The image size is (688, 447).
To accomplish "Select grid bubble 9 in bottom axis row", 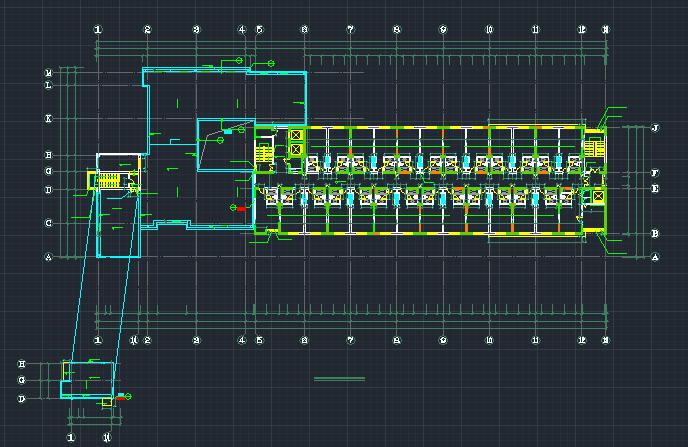I will coord(443,340).
